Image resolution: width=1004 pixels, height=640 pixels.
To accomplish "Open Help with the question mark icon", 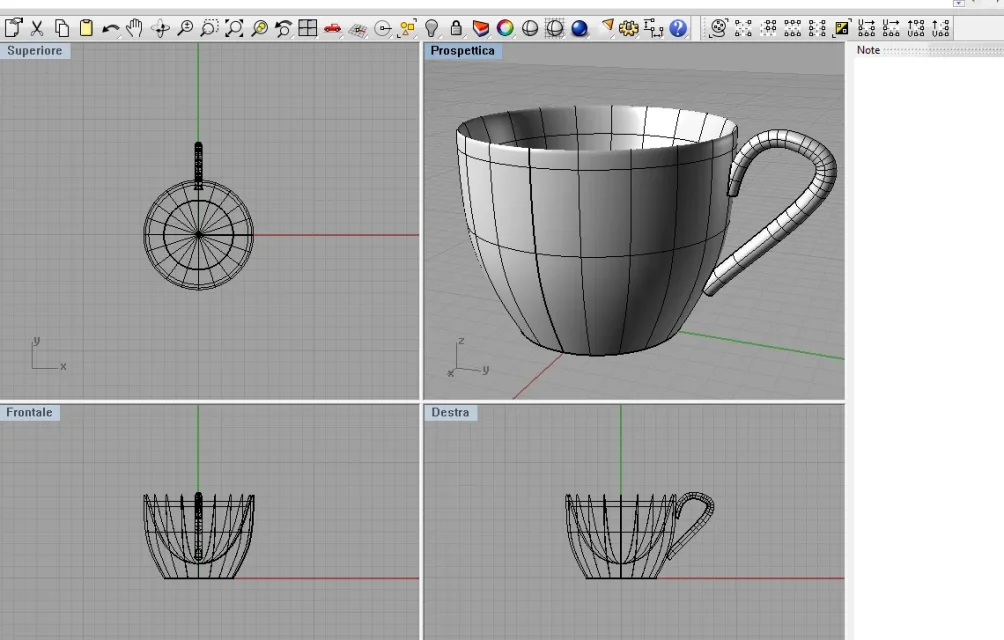I will 679,29.
